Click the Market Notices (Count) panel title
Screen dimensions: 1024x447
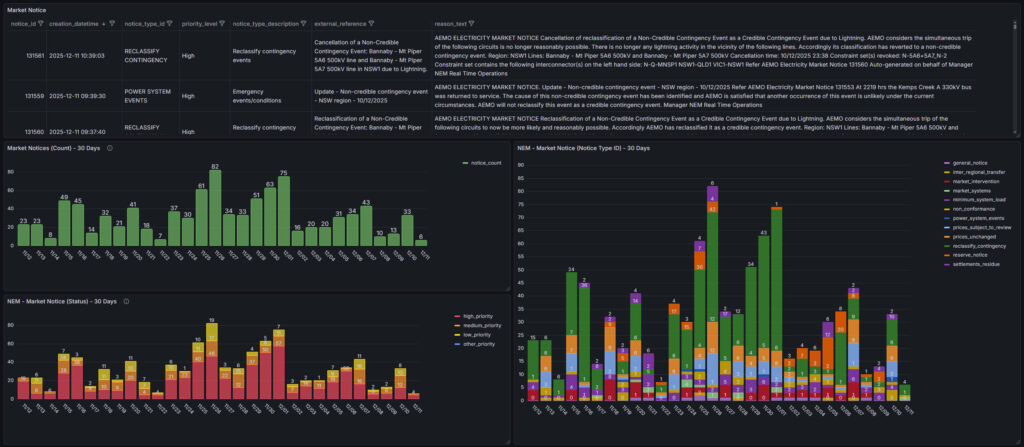click(x=52, y=148)
